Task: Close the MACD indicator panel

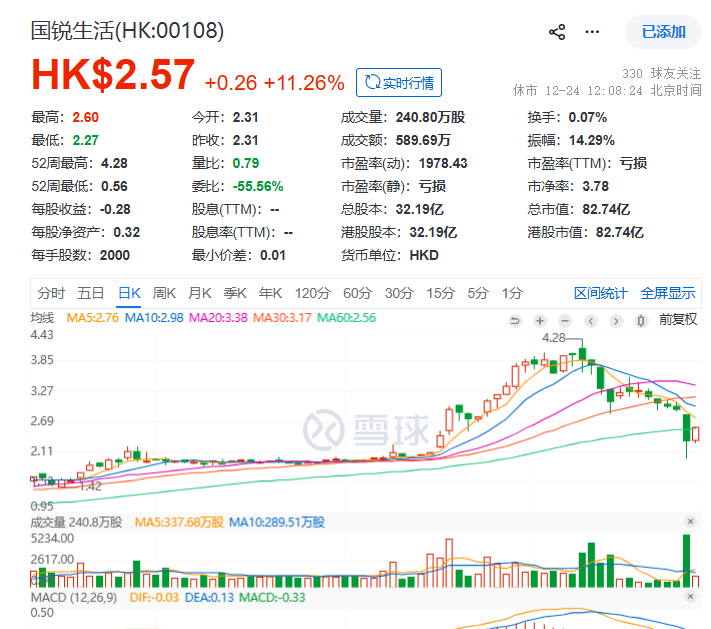Action: tap(690, 597)
